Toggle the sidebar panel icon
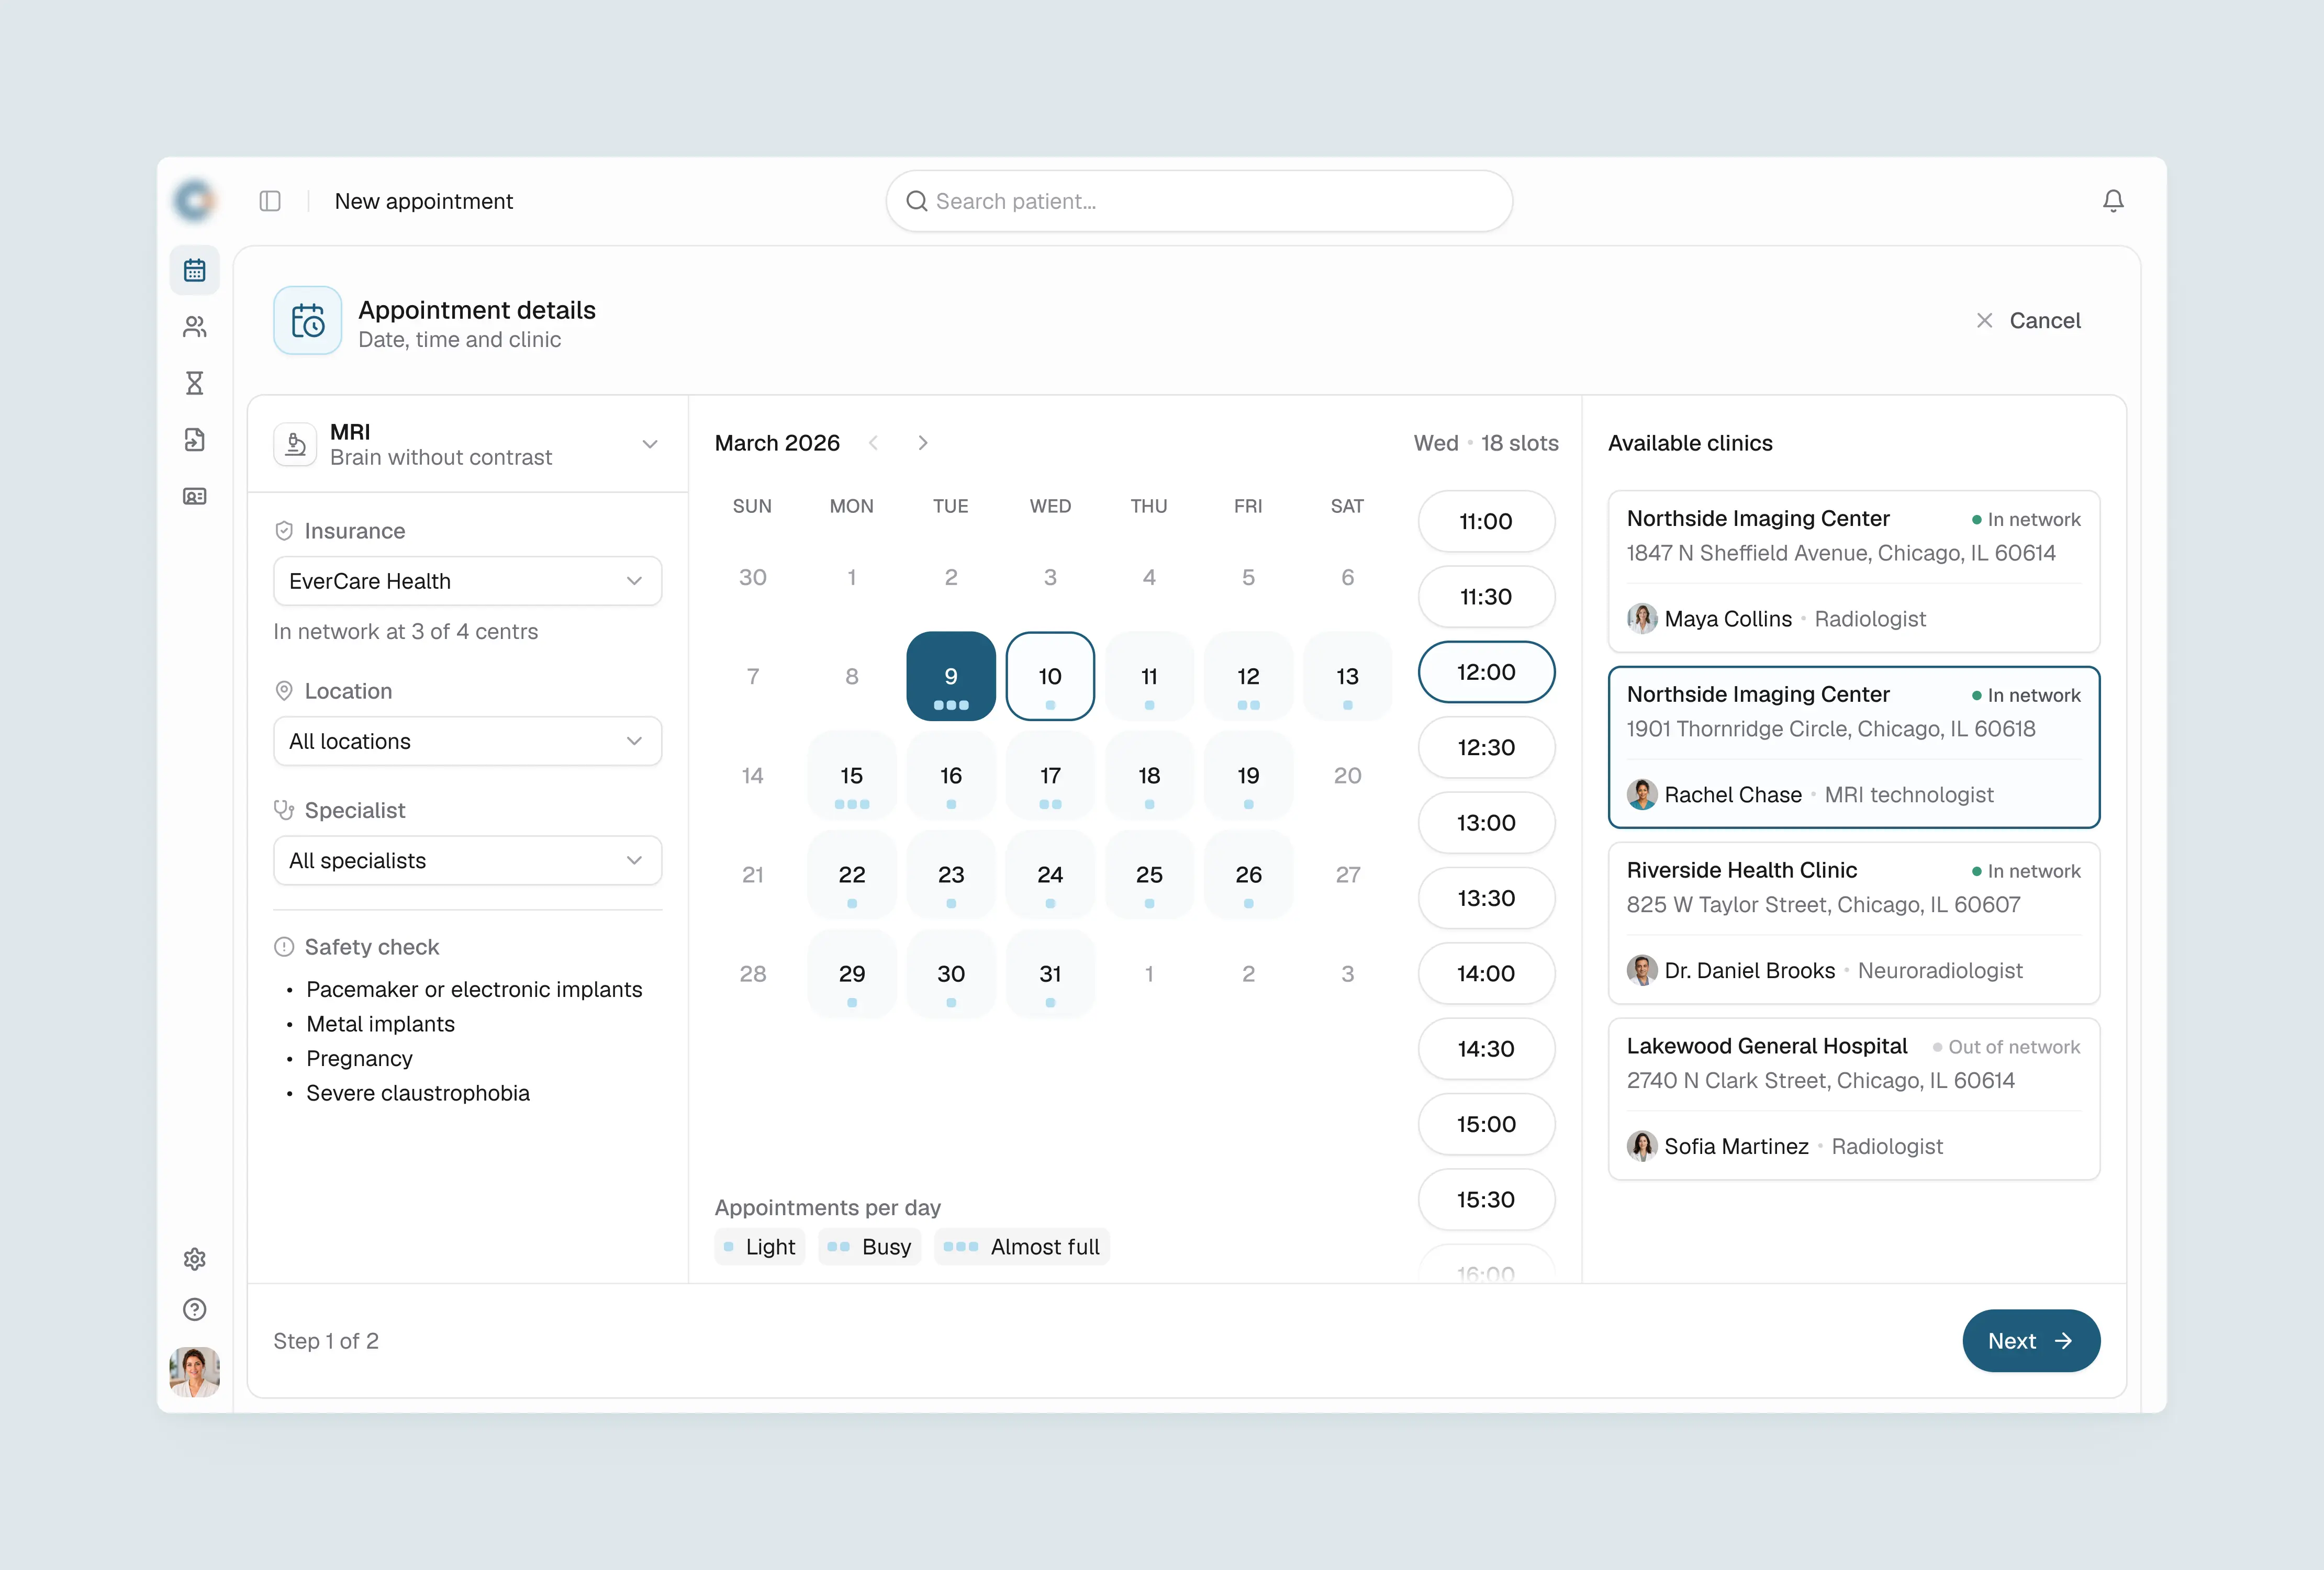 pos(270,201)
